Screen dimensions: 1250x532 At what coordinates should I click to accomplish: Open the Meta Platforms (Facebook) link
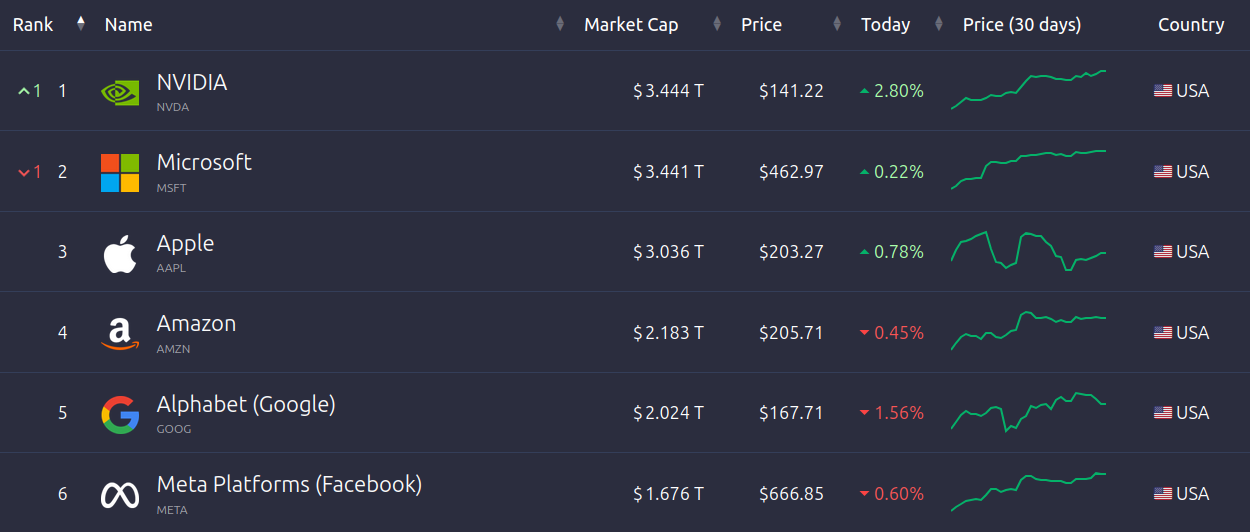[289, 484]
